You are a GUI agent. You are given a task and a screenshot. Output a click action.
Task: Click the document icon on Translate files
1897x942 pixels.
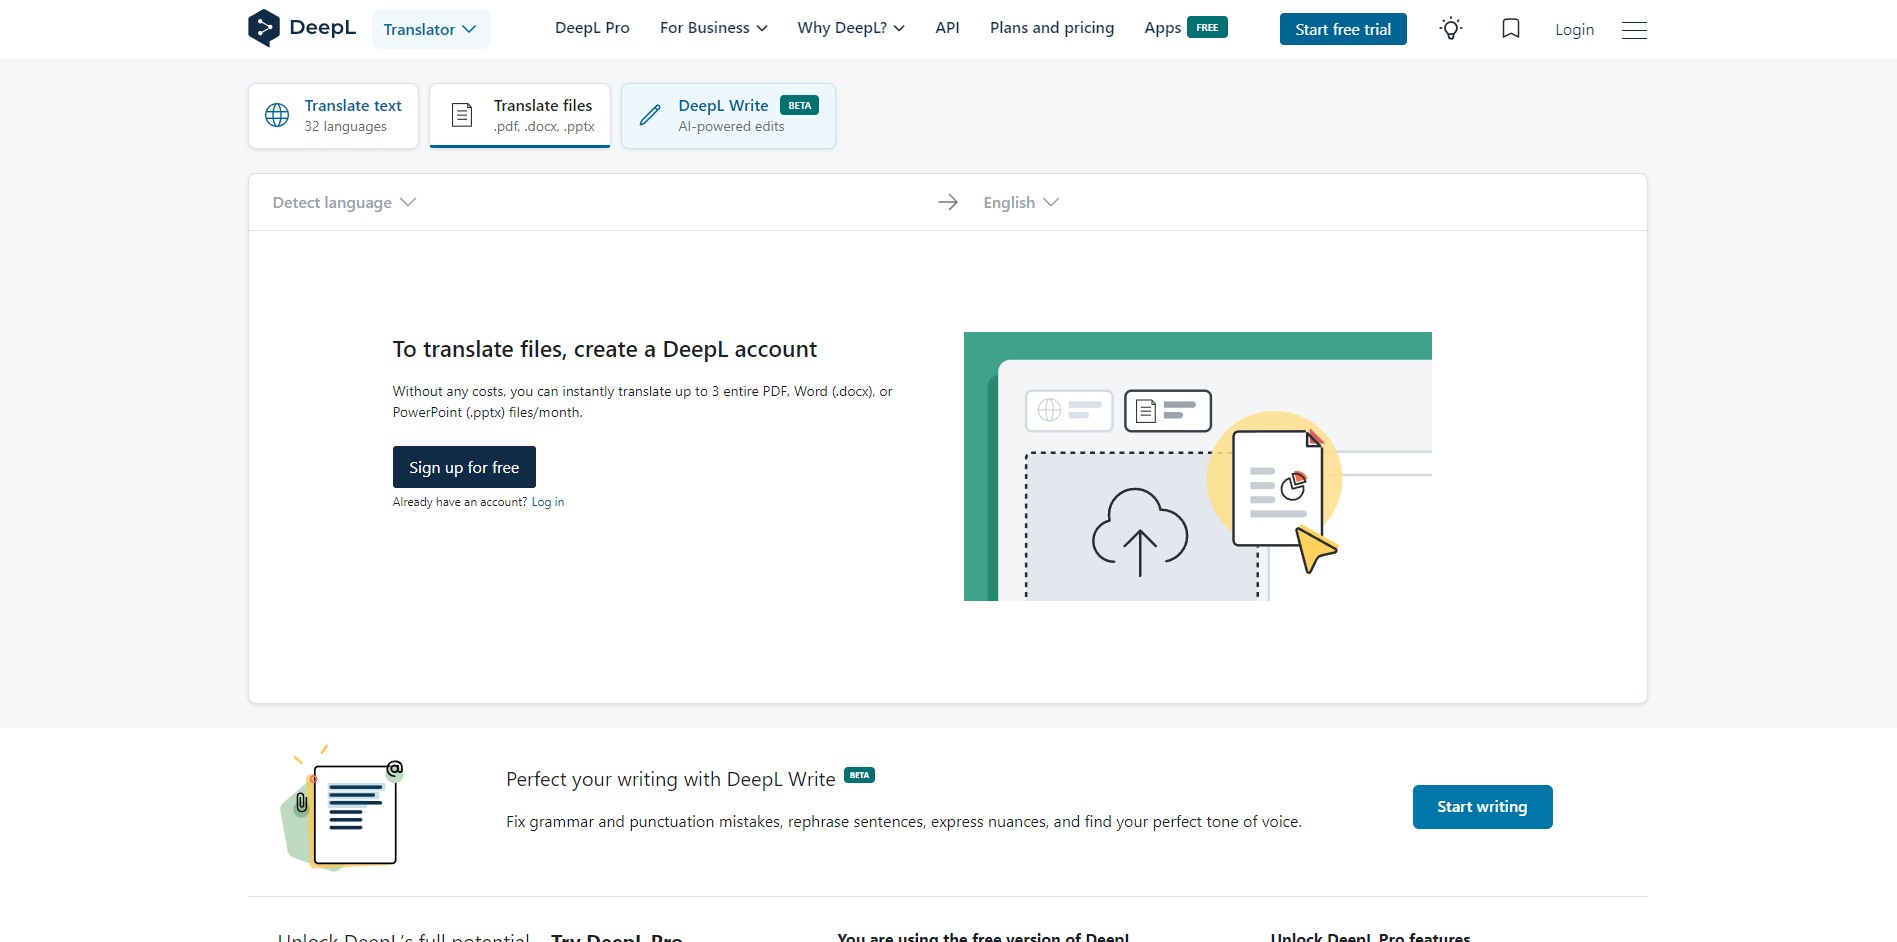coord(462,115)
